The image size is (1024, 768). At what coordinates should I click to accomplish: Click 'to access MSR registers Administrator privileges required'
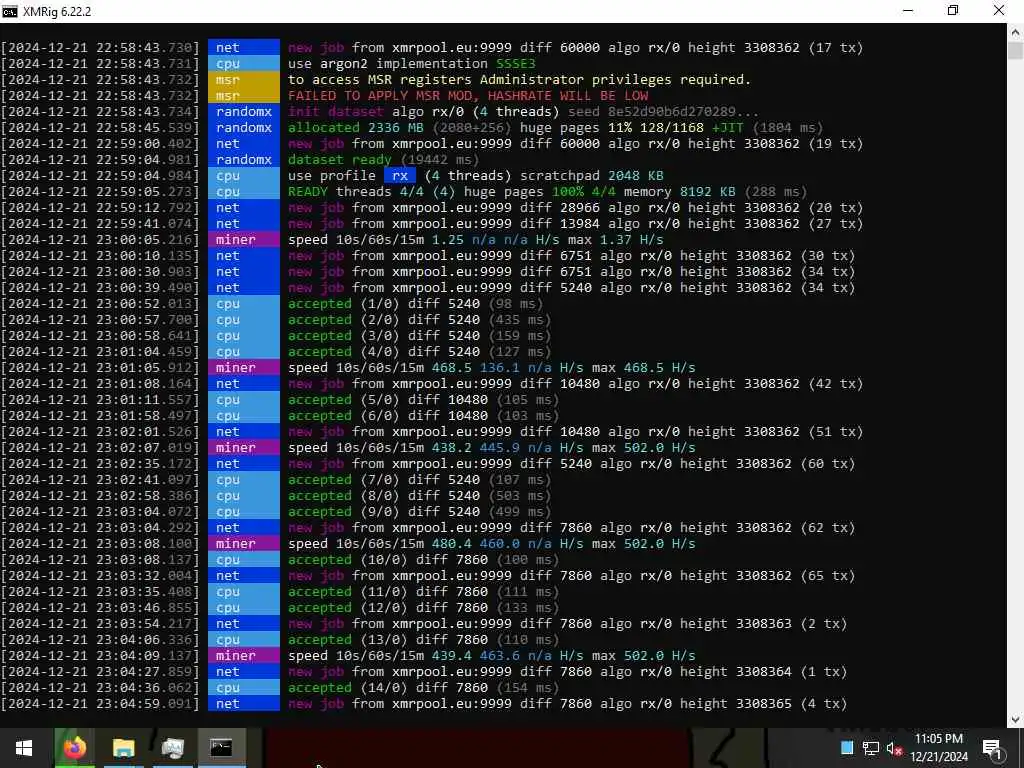(x=519, y=80)
